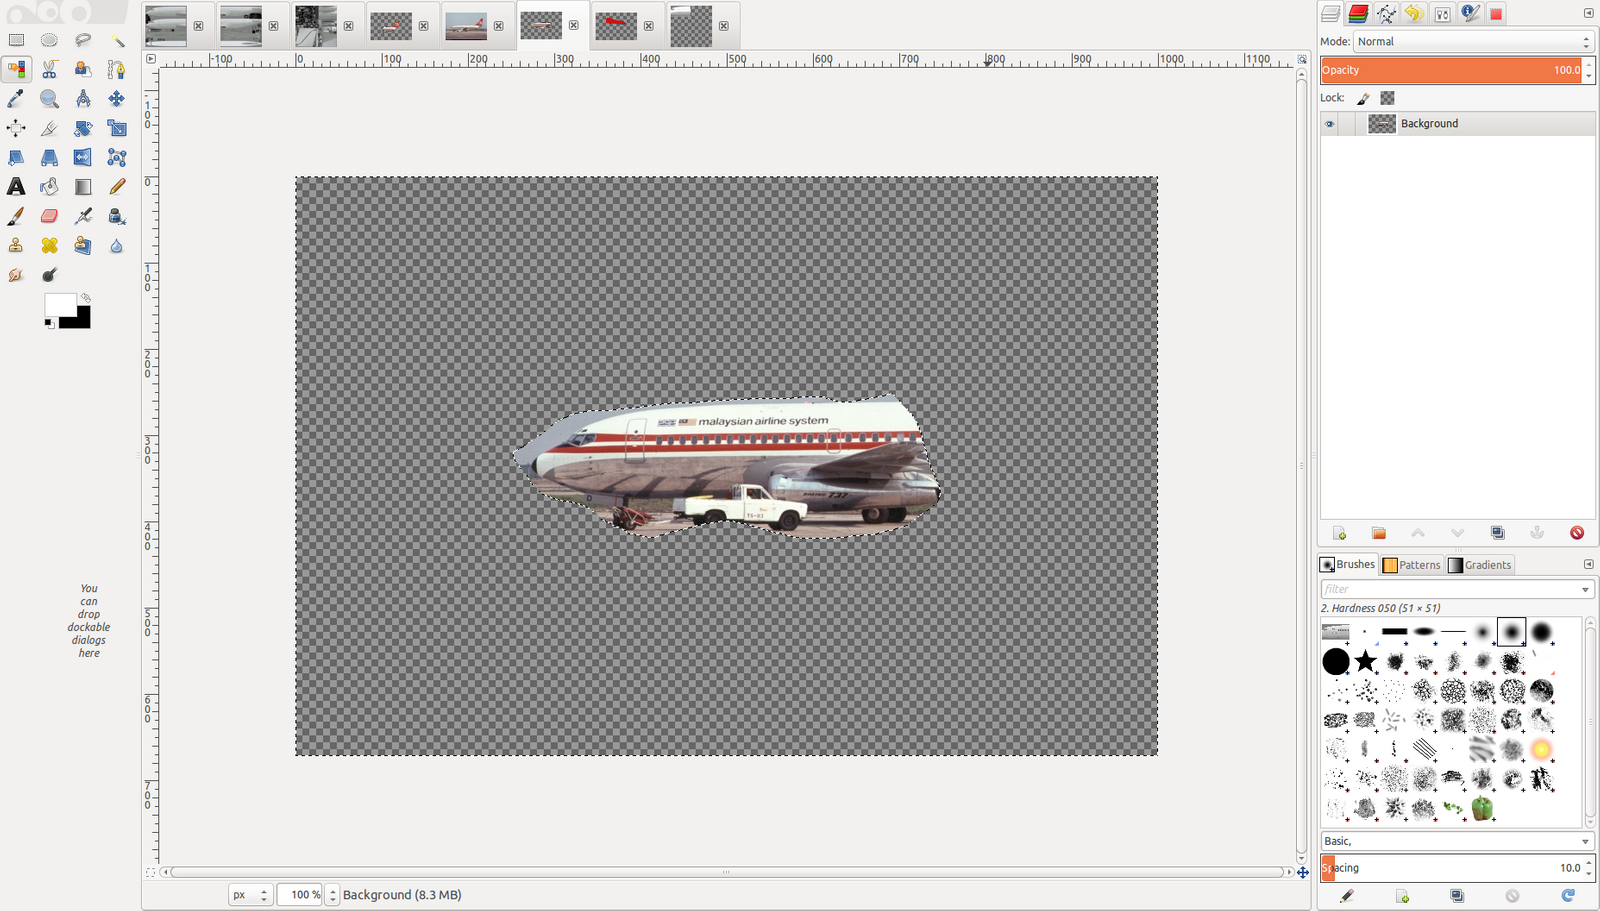Toggle the lock alpha channel checkerboard icon
The height and width of the screenshot is (911, 1600).
pyautogui.click(x=1387, y=98)
